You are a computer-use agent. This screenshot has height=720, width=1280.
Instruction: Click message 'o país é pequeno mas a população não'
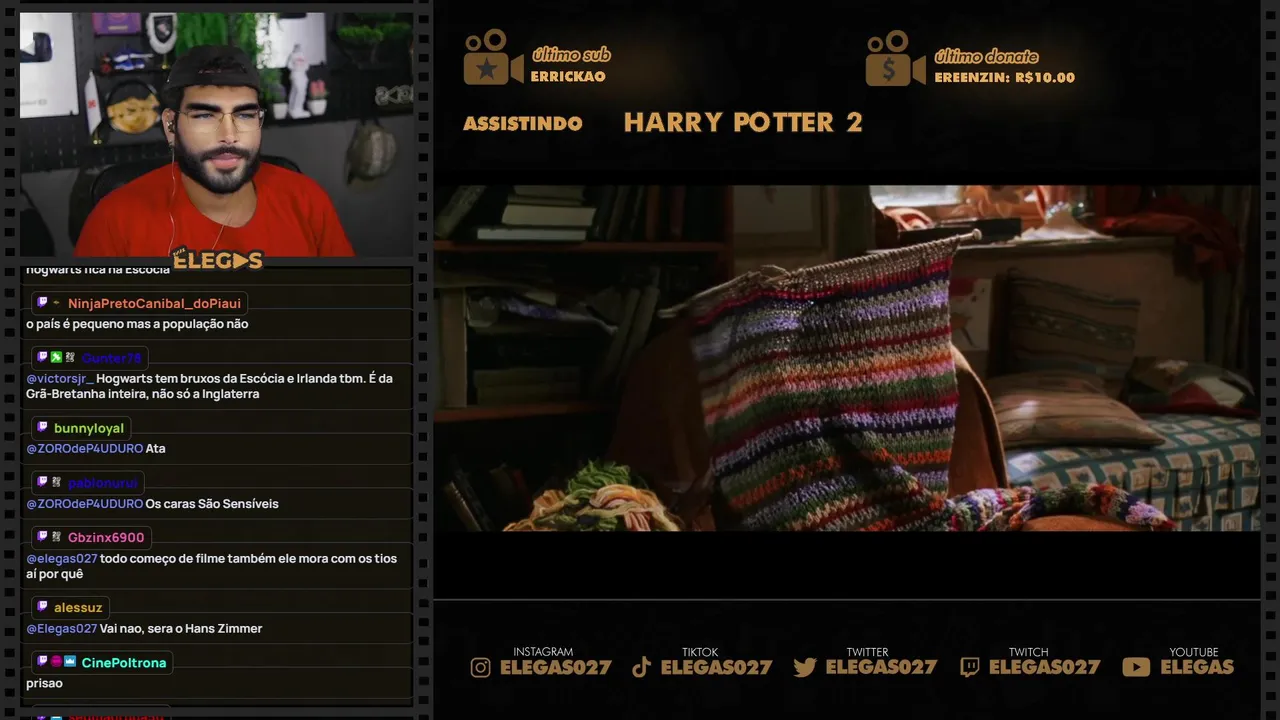click(137, 324)
